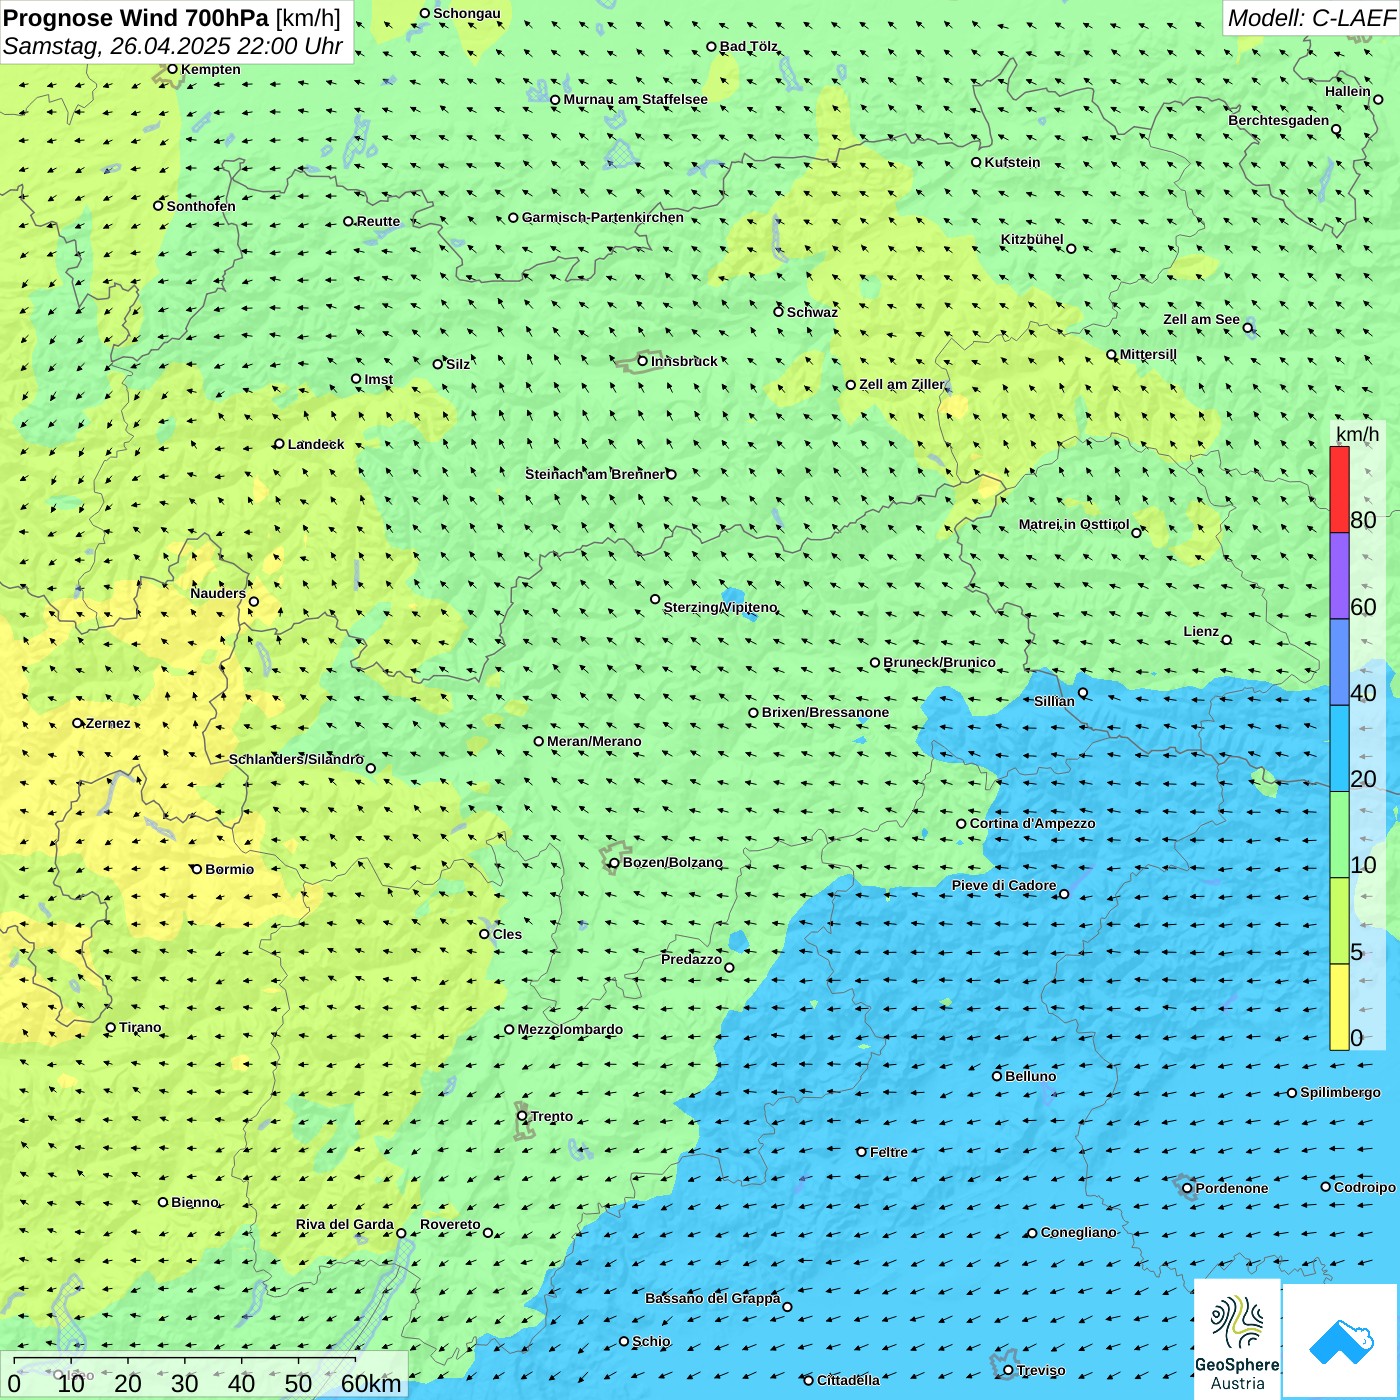1400x1400 pixels.
Task: Click the Lienz location marker
Action: click(1227, 640)
